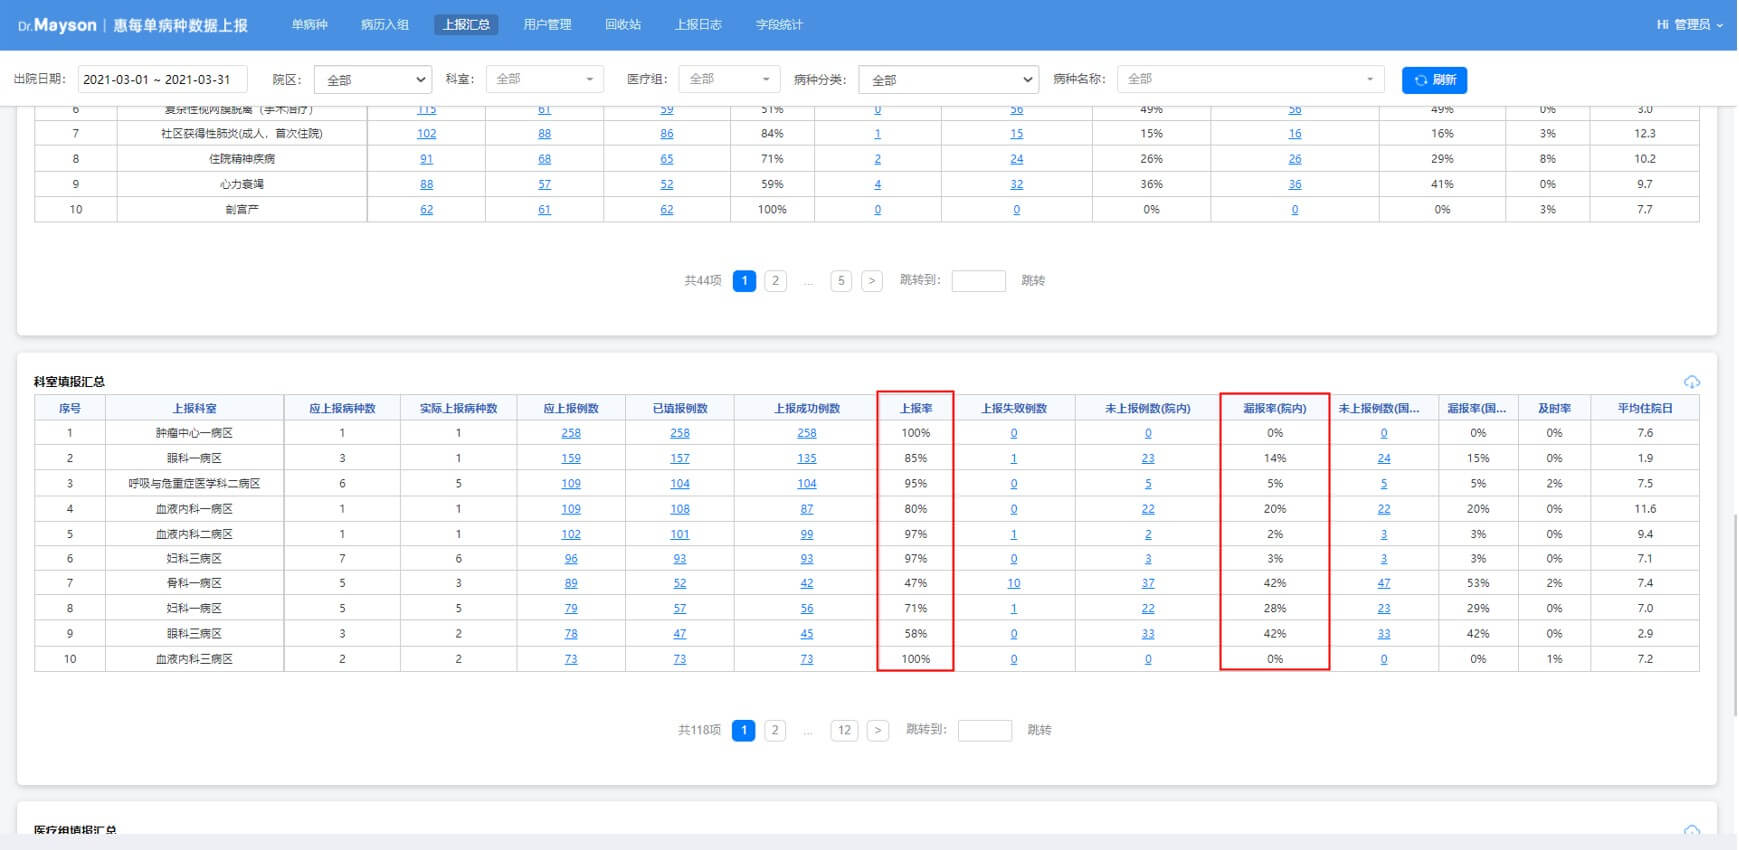Expand the 院区 dropdown
Image resolution: width=1739 pixels, height=850 pixels.
tap(372, 80)
